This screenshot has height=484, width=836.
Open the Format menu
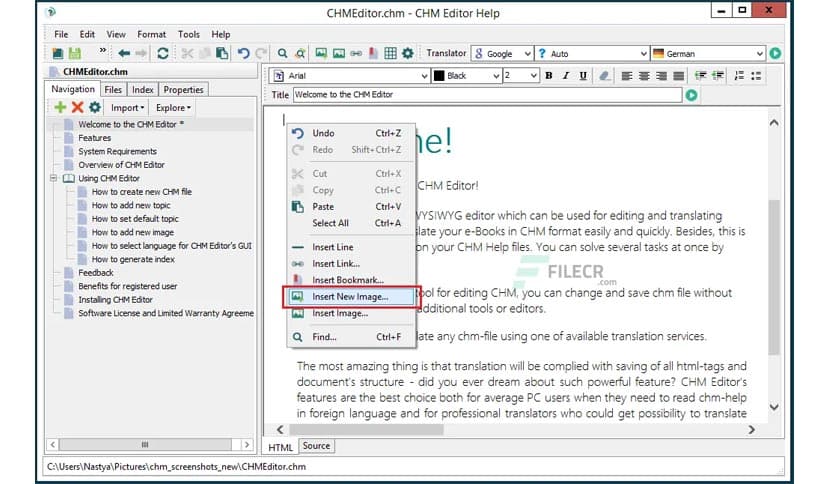pos(151,34)
